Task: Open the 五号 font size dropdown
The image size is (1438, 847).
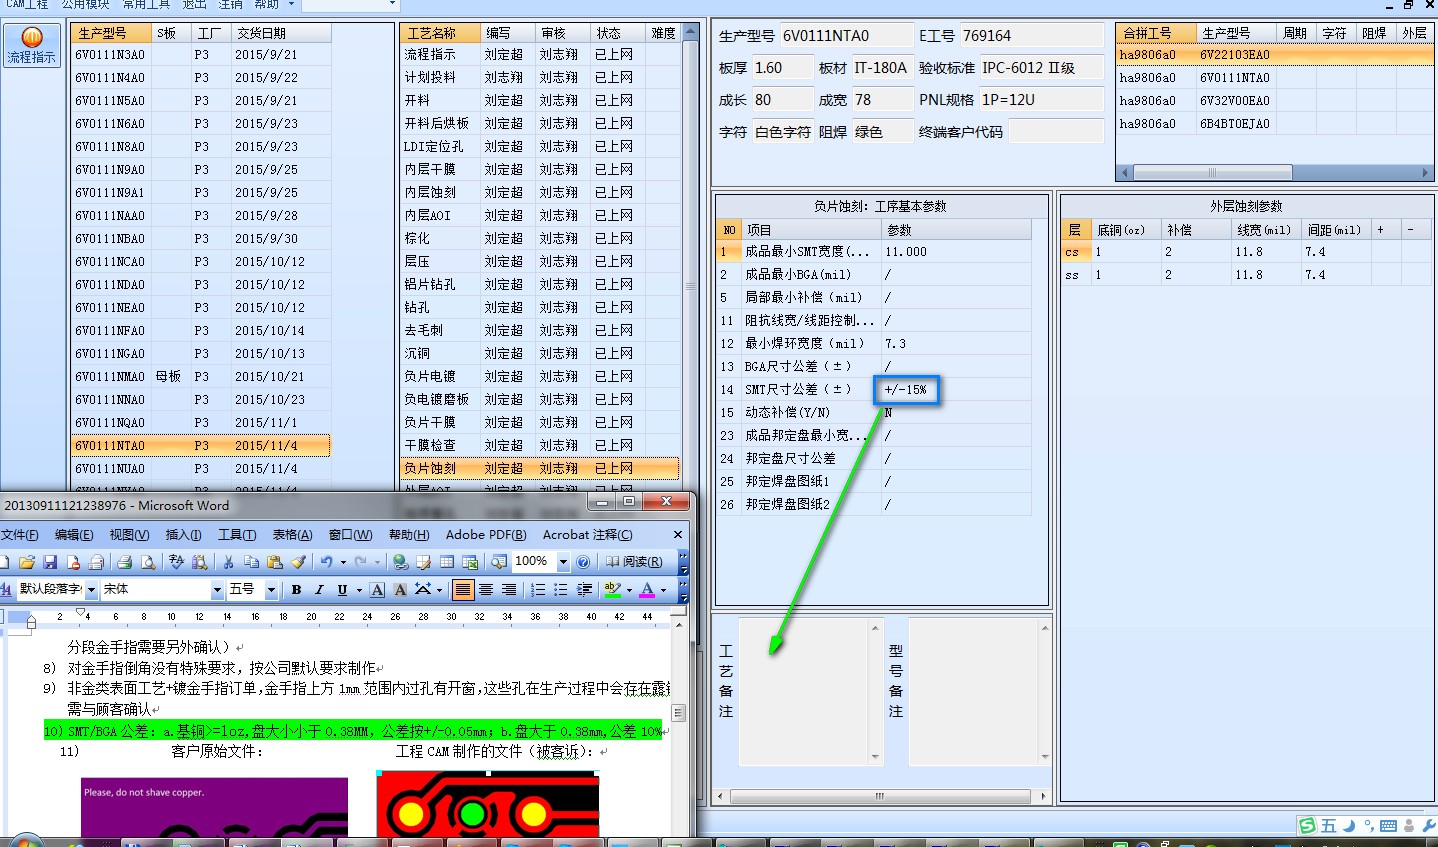Action: click(x=271, y=590)
